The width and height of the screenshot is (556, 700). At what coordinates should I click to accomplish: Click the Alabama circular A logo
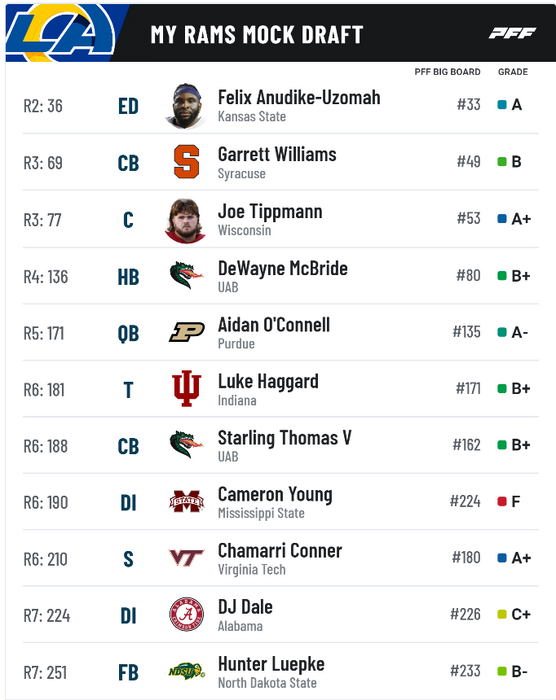click(x=186, y=615)
